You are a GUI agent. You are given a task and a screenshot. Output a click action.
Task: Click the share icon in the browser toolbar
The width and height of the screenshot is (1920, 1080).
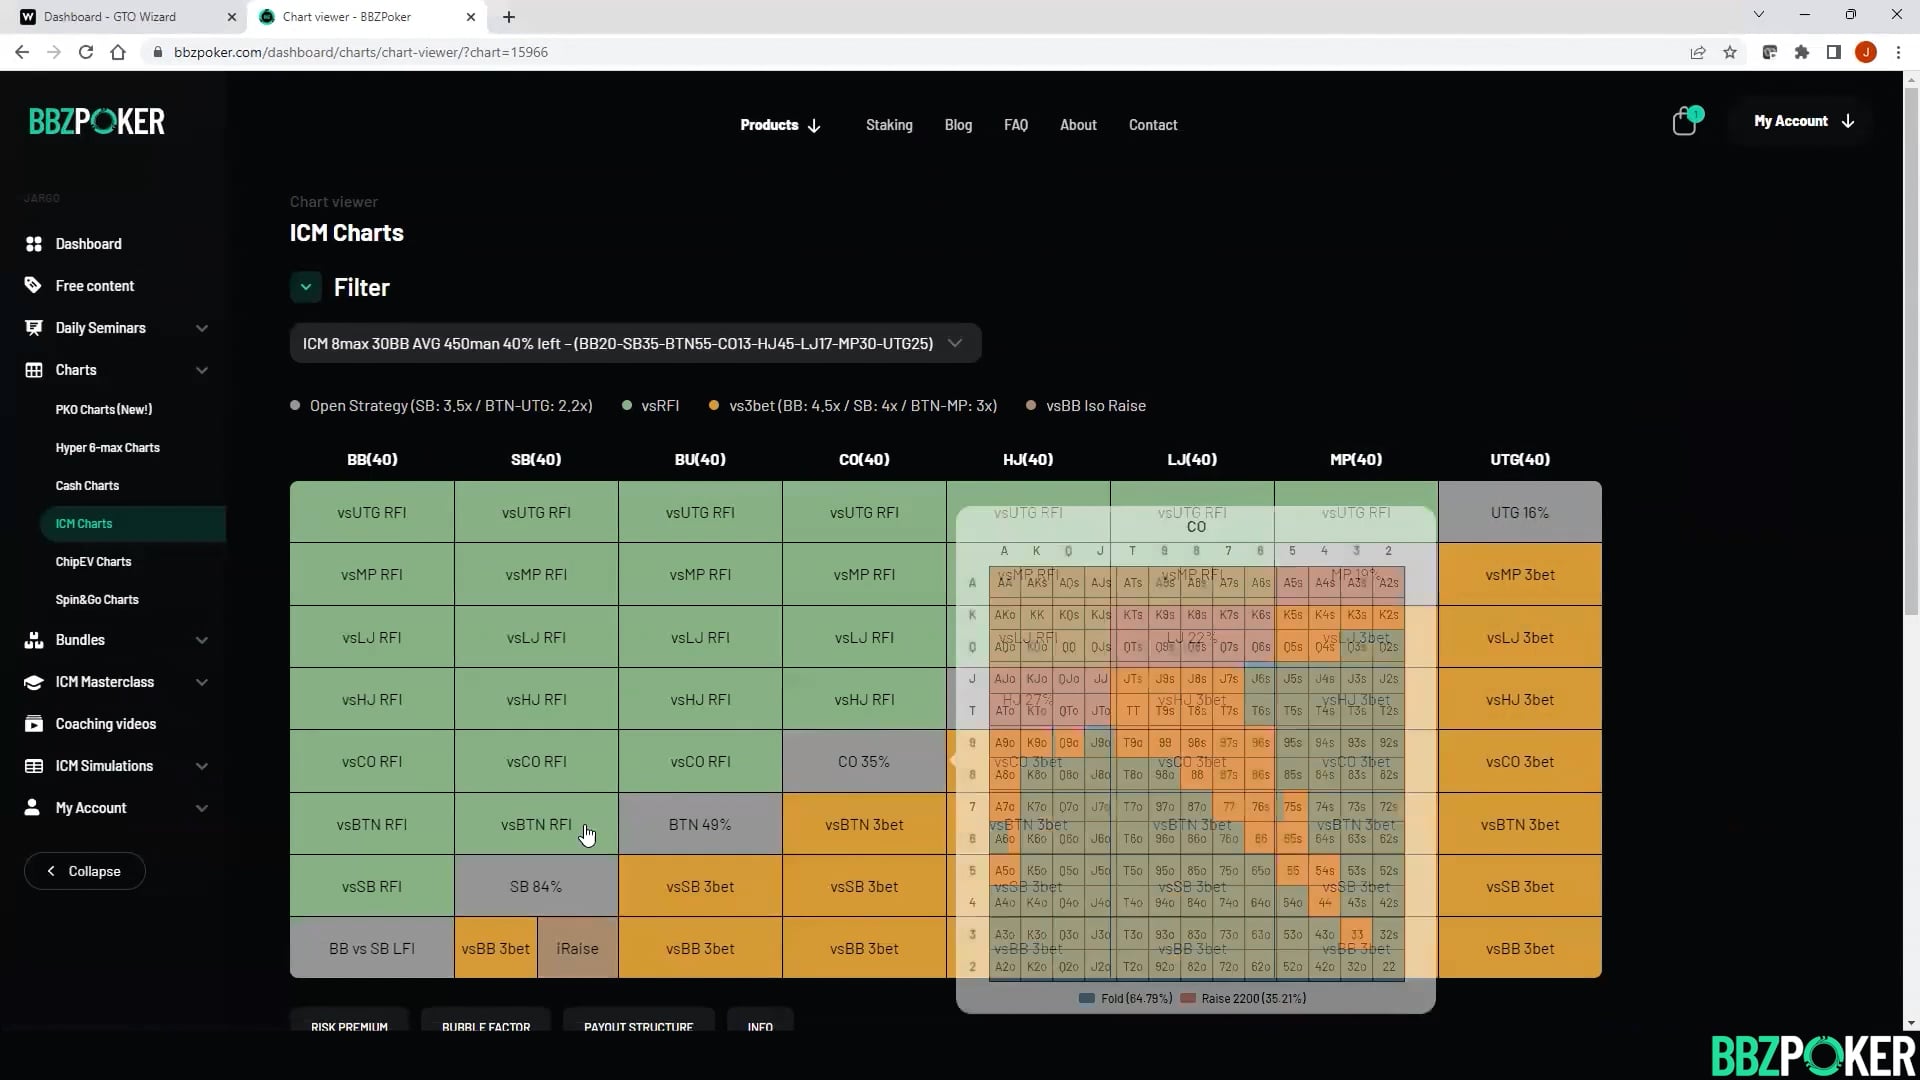1698,52
